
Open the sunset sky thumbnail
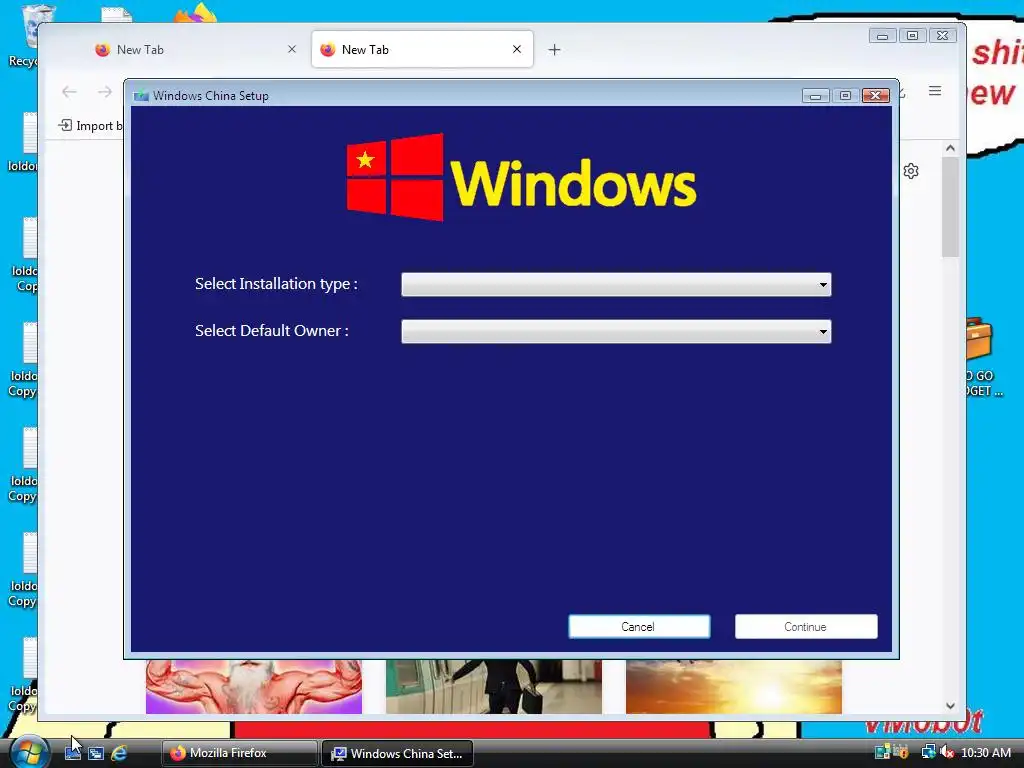click(733, 686)
